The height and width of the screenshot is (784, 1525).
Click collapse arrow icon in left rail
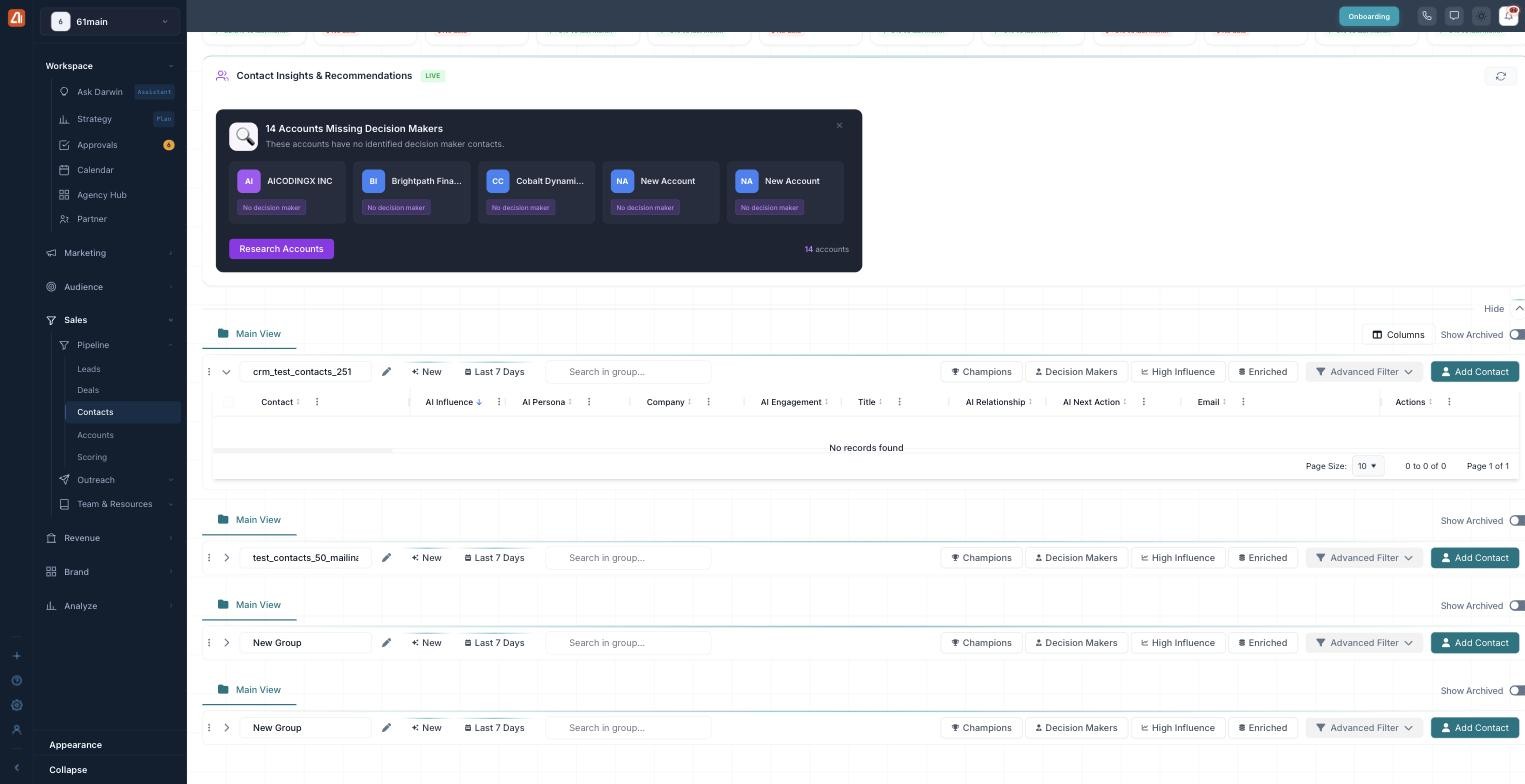pos(16,768)
